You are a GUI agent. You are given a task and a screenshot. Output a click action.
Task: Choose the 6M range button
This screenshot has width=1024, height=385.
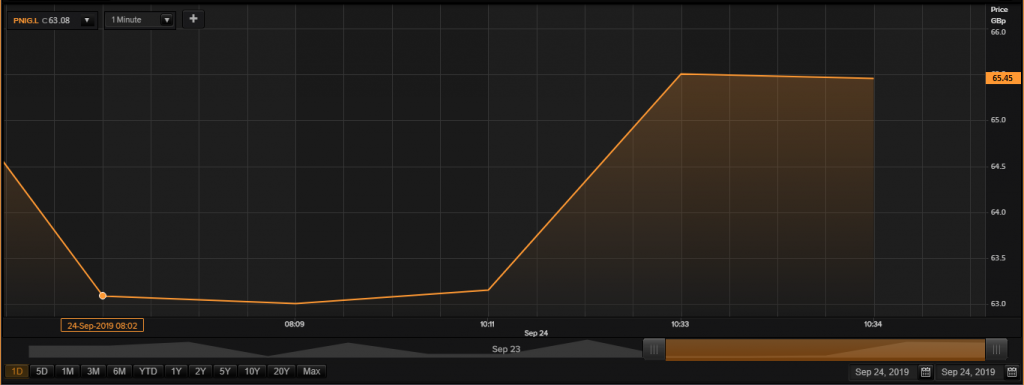click(x=119, y=372)
